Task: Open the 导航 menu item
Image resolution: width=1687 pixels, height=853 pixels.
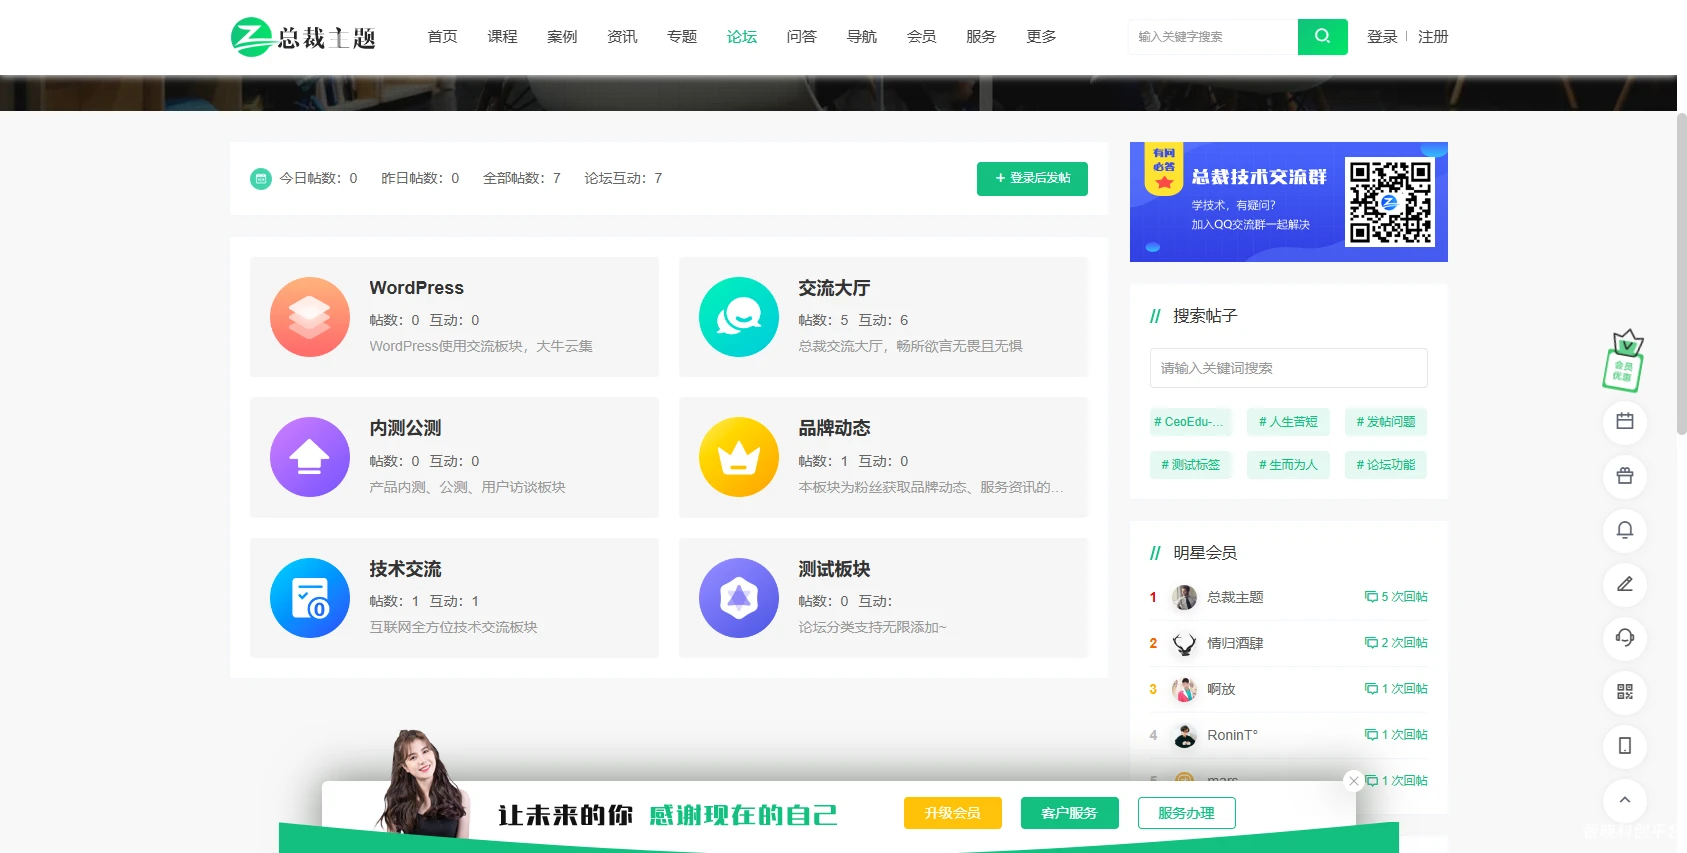Action: coord(861,37)
